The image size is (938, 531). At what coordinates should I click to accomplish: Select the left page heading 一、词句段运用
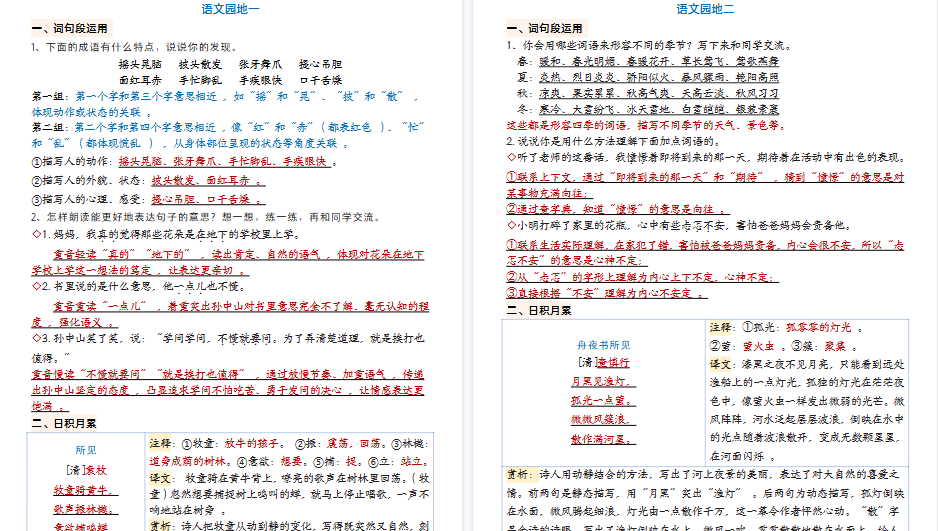point(70,29)
